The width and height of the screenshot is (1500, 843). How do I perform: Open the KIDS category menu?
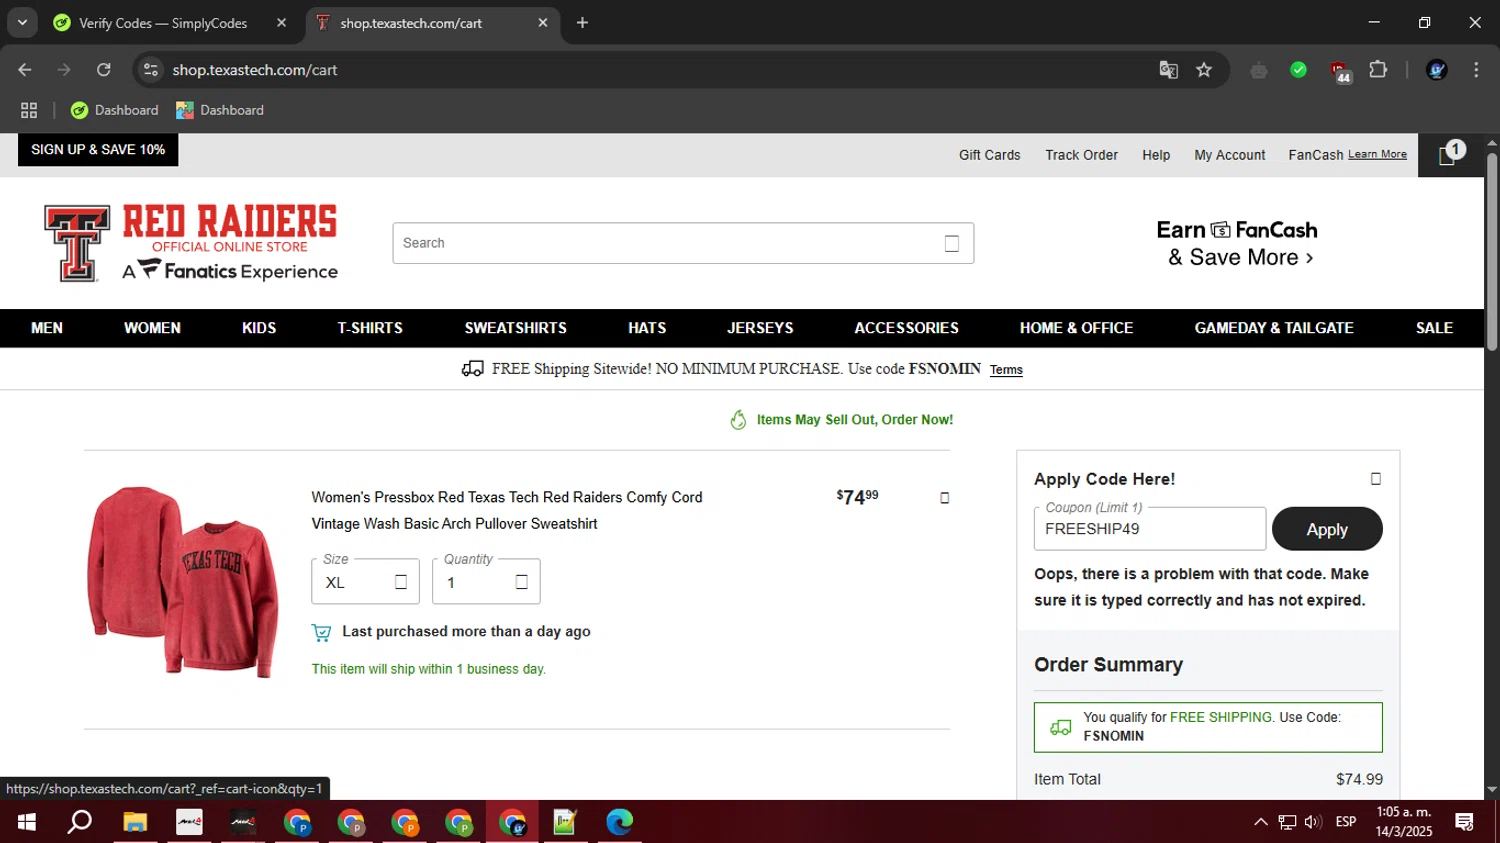[259, 328]
